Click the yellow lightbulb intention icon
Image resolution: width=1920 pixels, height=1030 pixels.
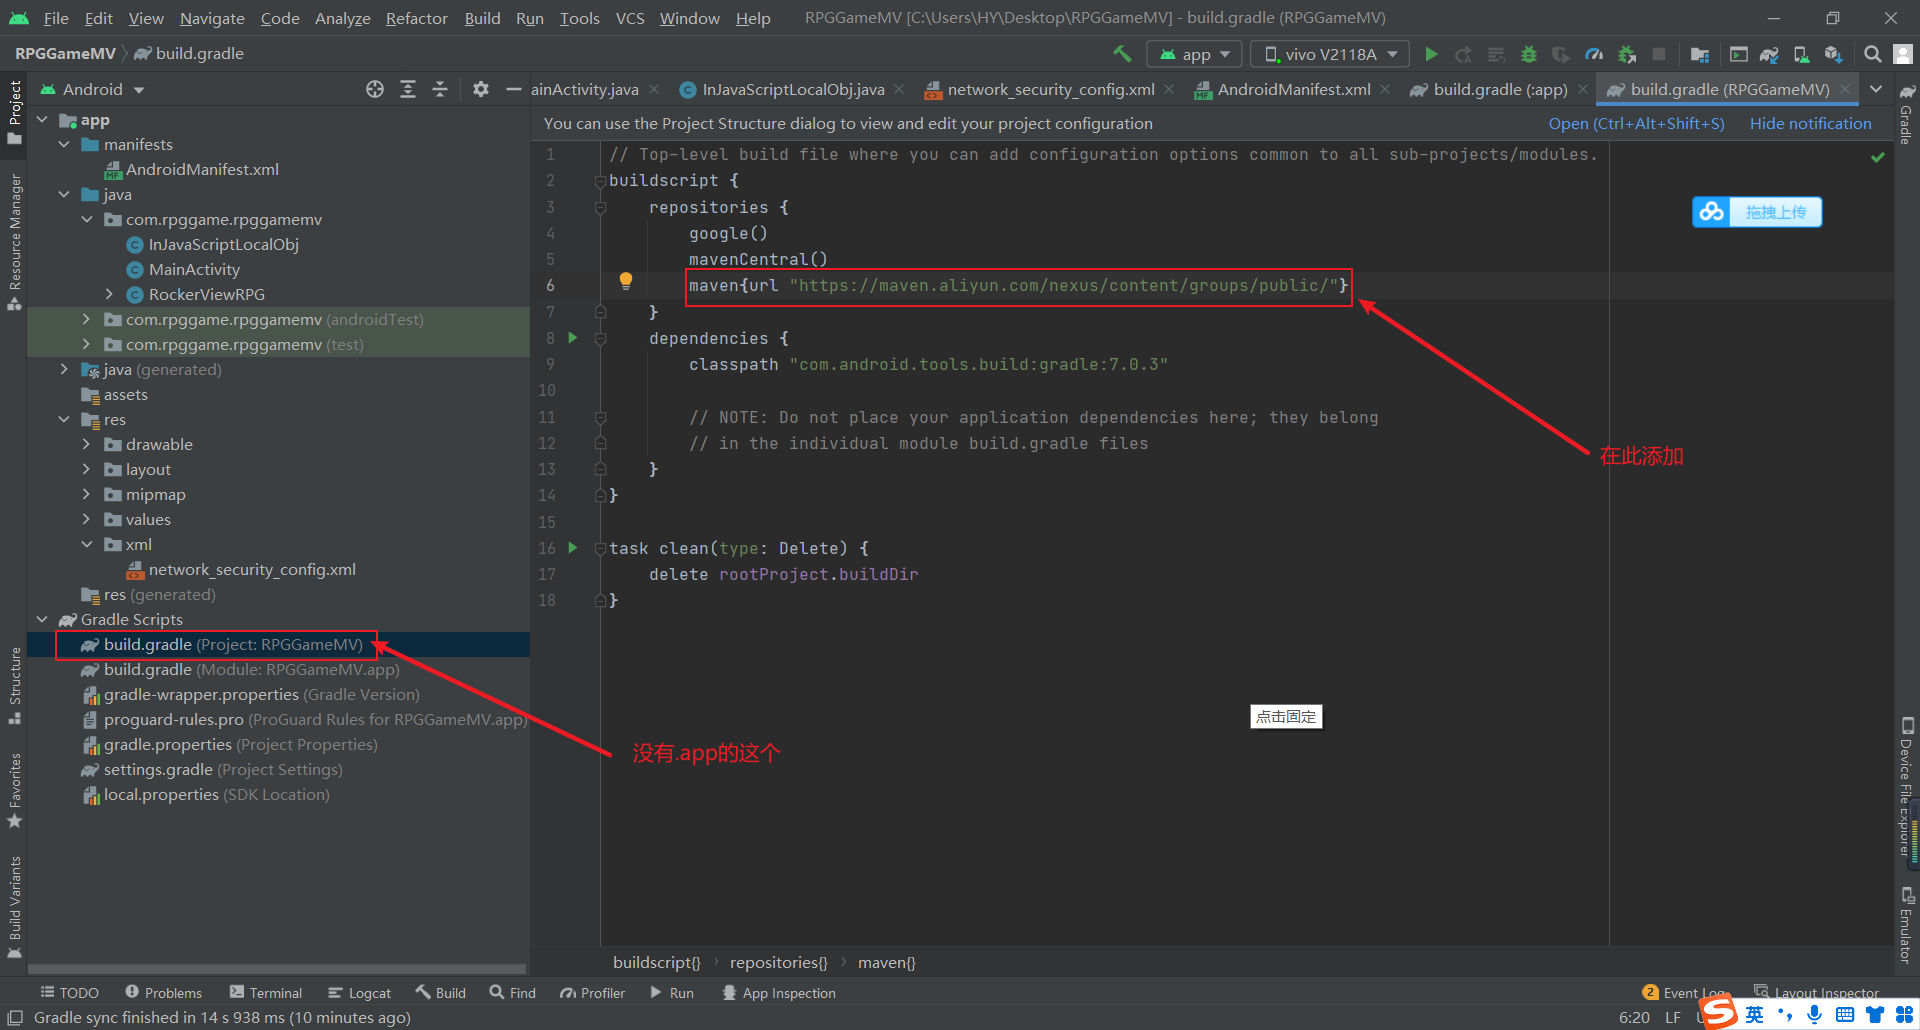click(626, 281)
